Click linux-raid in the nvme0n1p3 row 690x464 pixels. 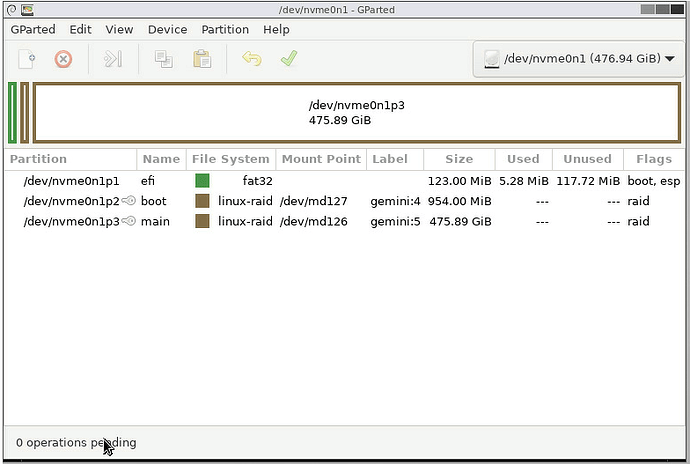(x=245, y=221)
